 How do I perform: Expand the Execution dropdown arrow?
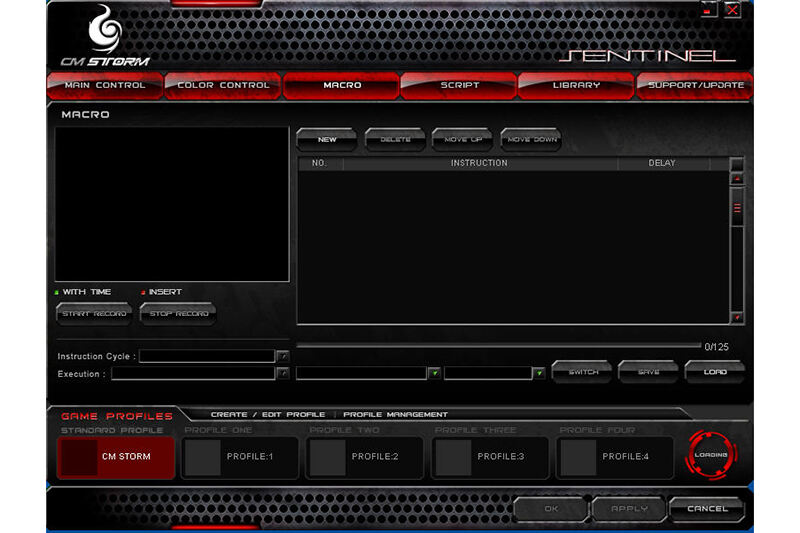point(283,374)
